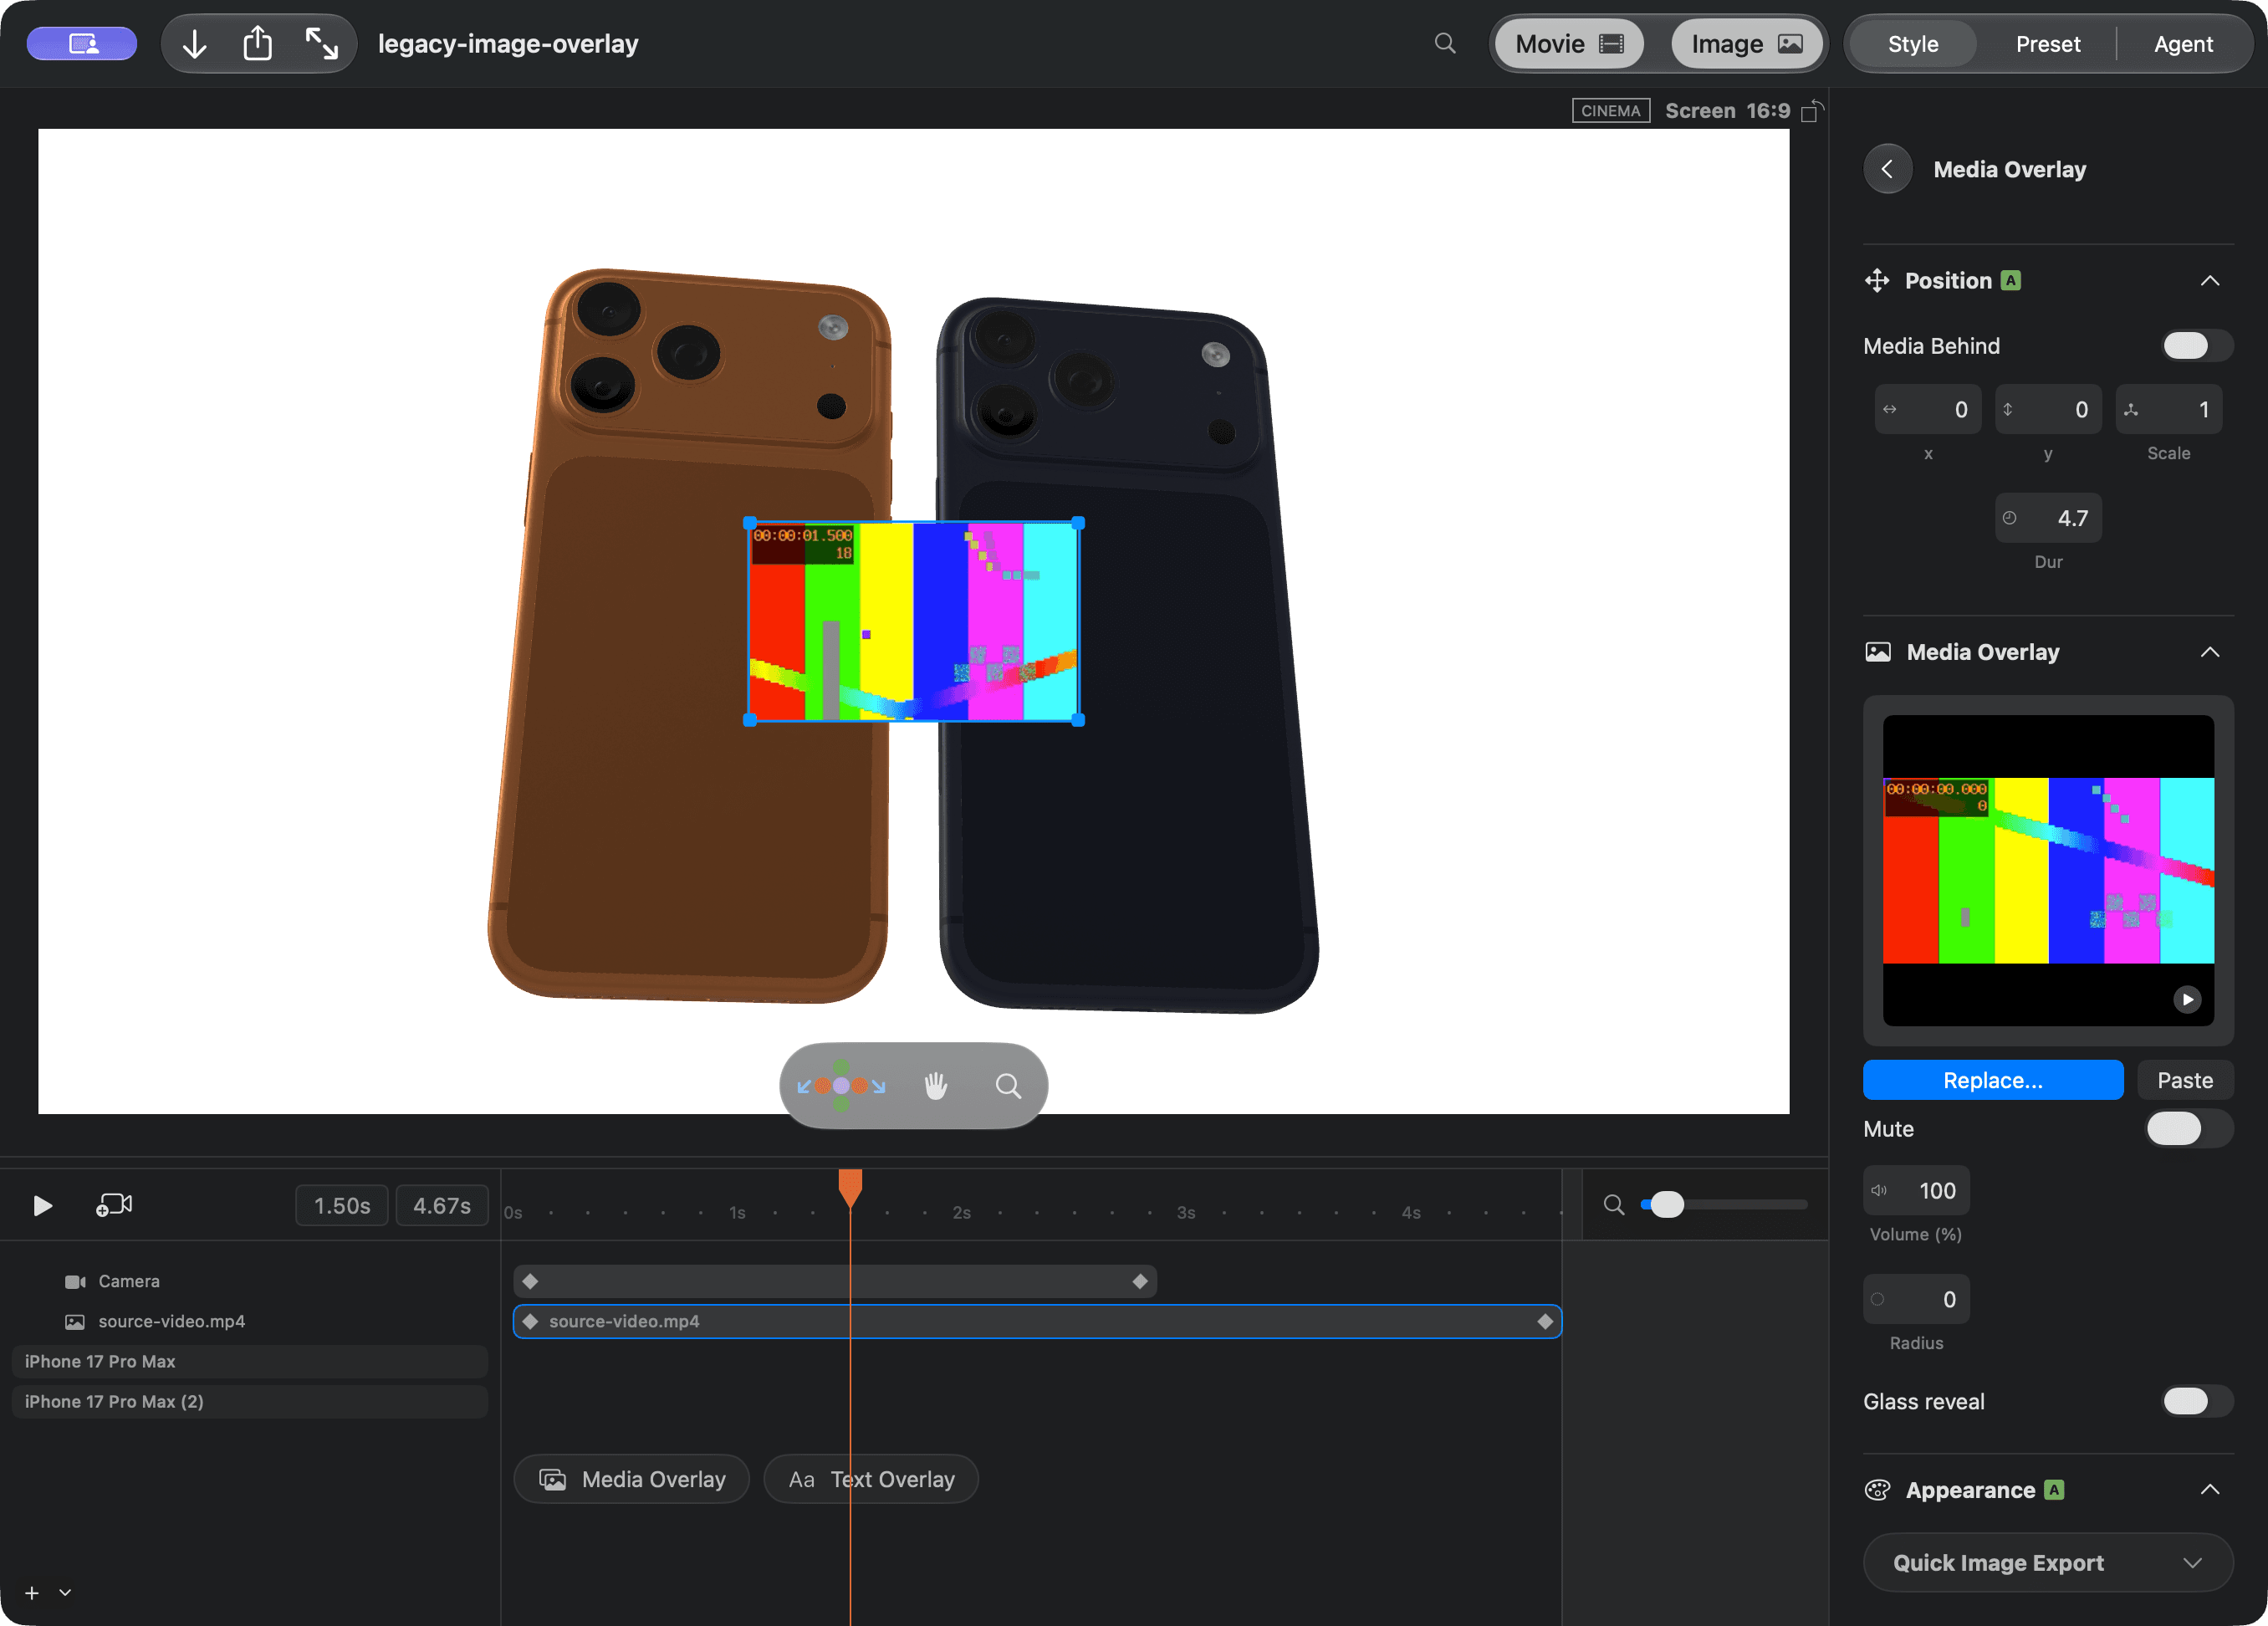Viewport: 2268px width, 1626px height.
Task: Collapse the Position section
Action: point(2210,281)
